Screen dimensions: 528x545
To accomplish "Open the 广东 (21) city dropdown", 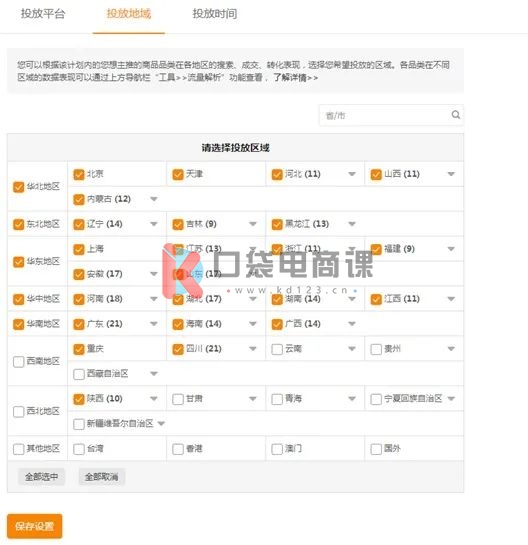I will coord(154,324).
